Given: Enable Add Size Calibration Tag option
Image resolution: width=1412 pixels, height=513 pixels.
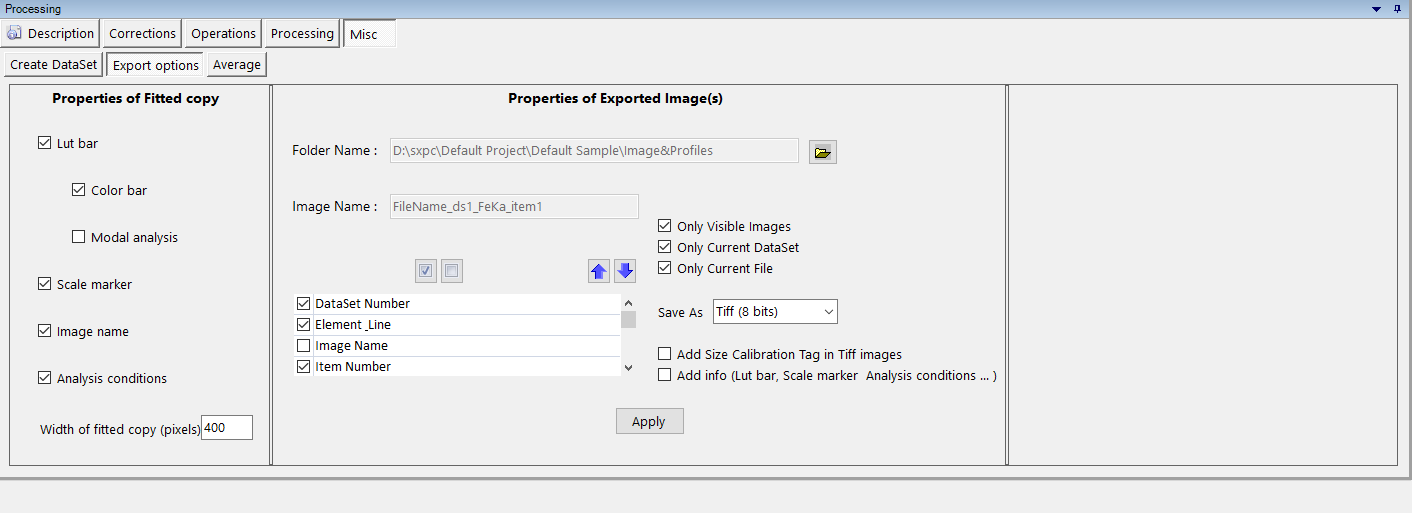Looking at the screenshot, I should (x=665, y=354).
